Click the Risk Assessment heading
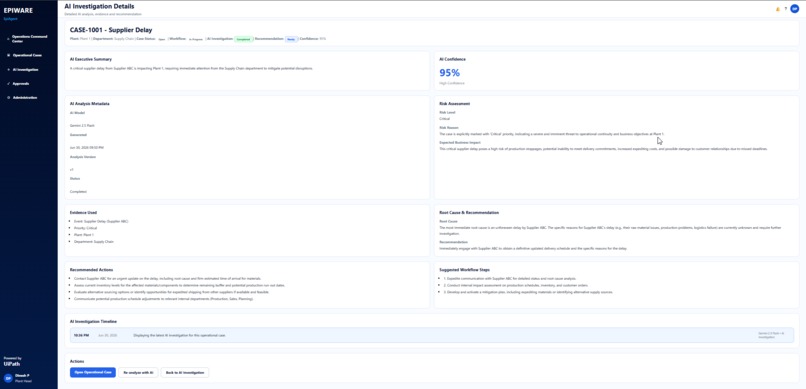 coord(454,103)
